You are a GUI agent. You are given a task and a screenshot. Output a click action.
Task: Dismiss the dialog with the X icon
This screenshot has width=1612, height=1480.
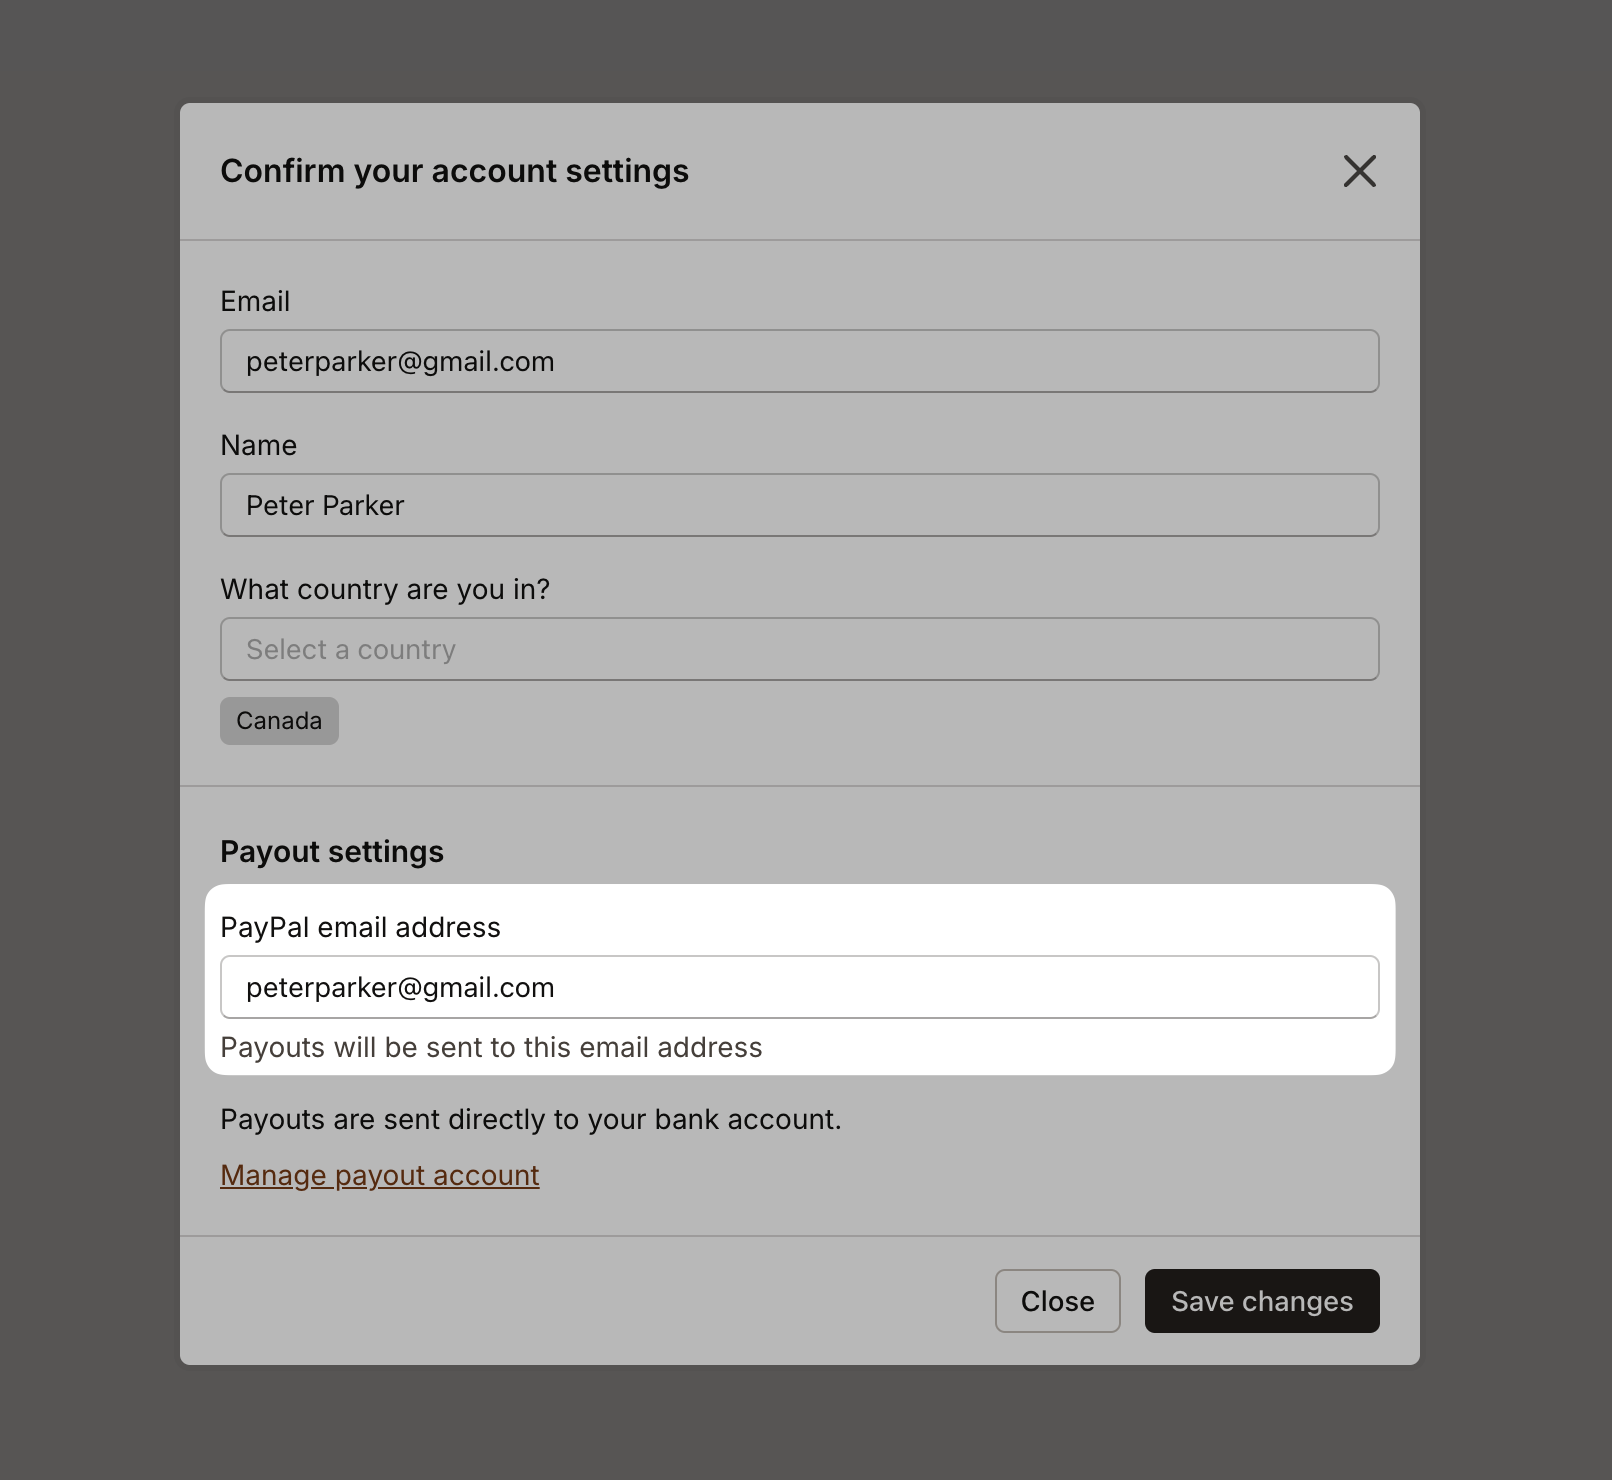pos(1359,171)
